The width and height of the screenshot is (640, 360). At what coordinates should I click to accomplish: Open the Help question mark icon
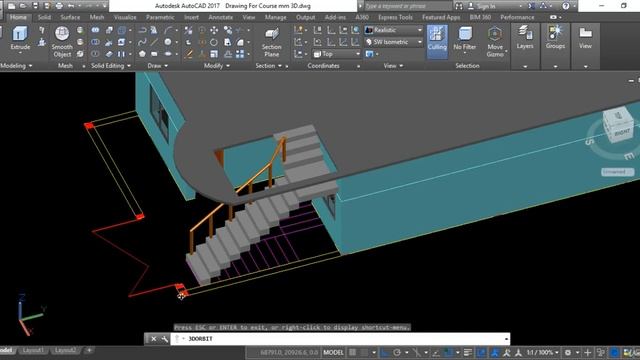click(566, 6)
